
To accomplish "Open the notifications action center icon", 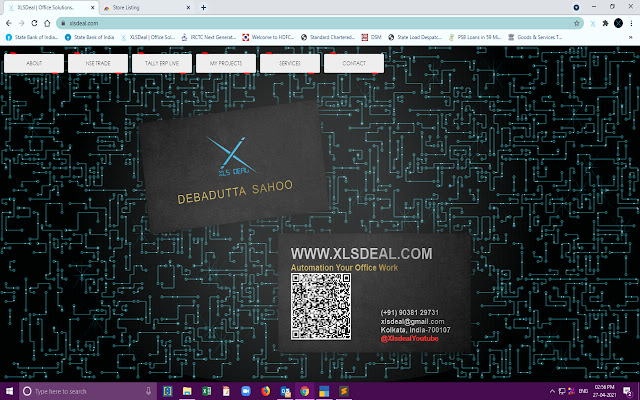I will coord(628,391).
